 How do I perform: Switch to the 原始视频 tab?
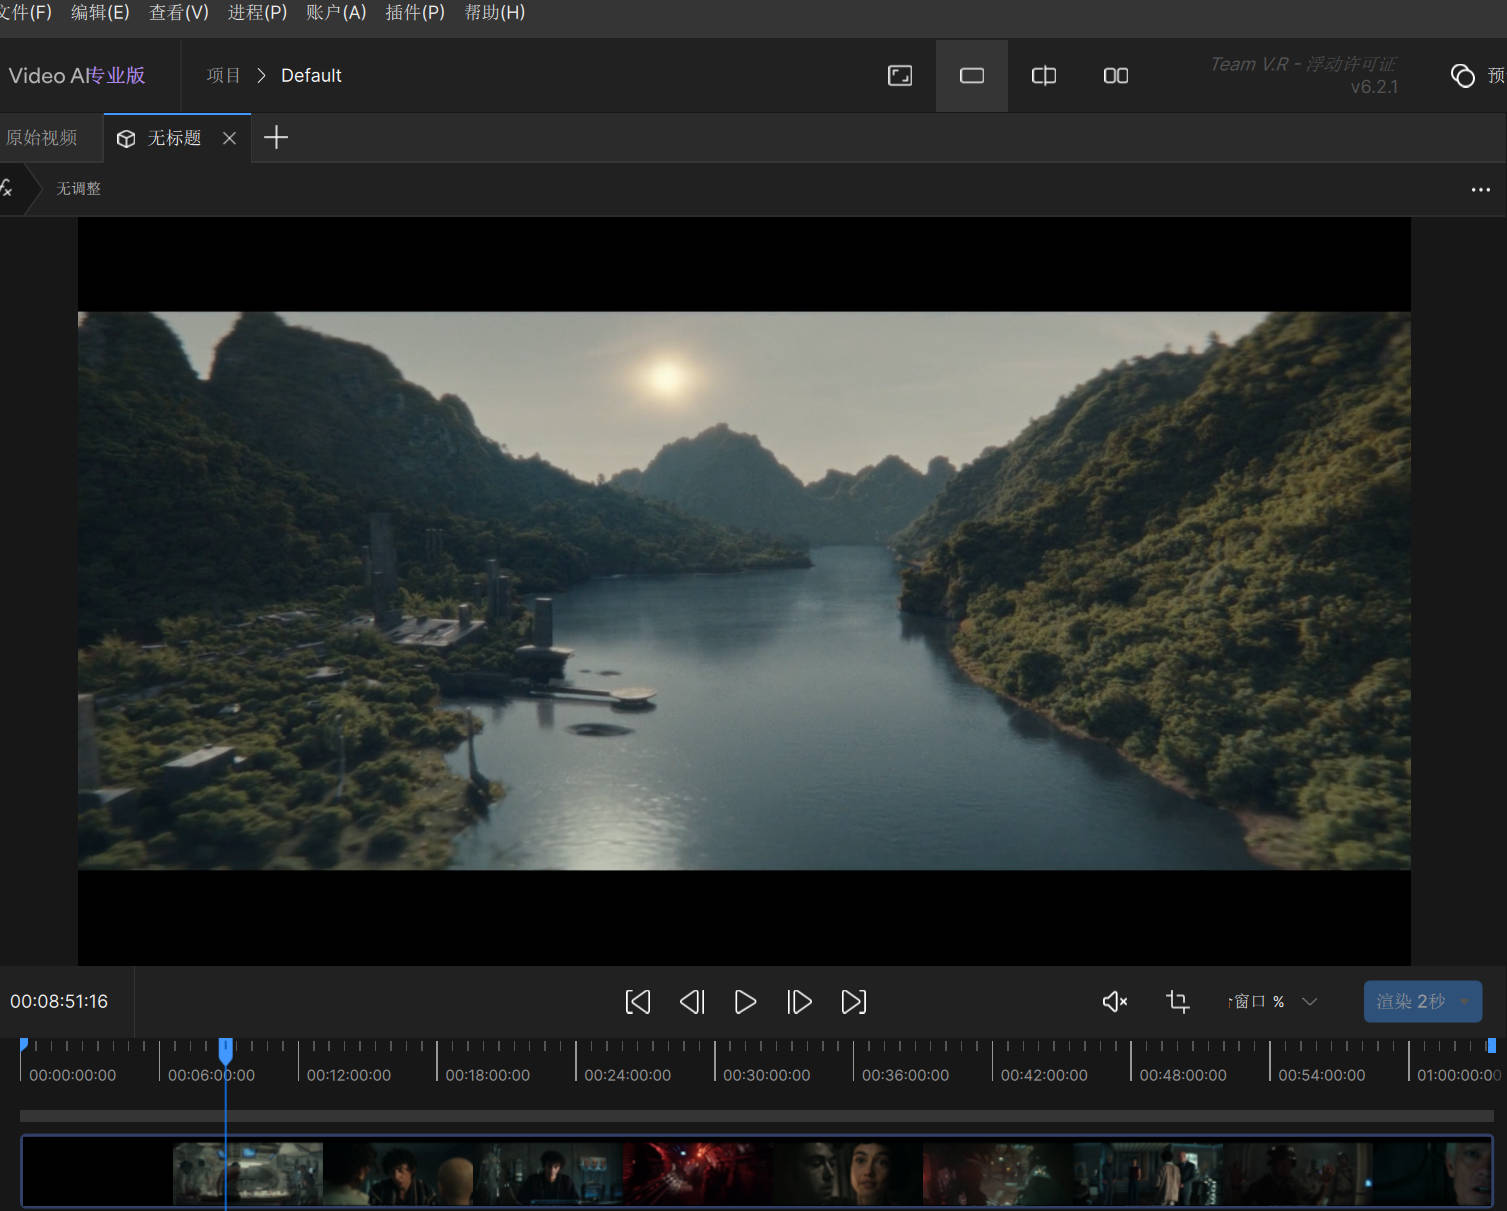[x=42, y=138]
